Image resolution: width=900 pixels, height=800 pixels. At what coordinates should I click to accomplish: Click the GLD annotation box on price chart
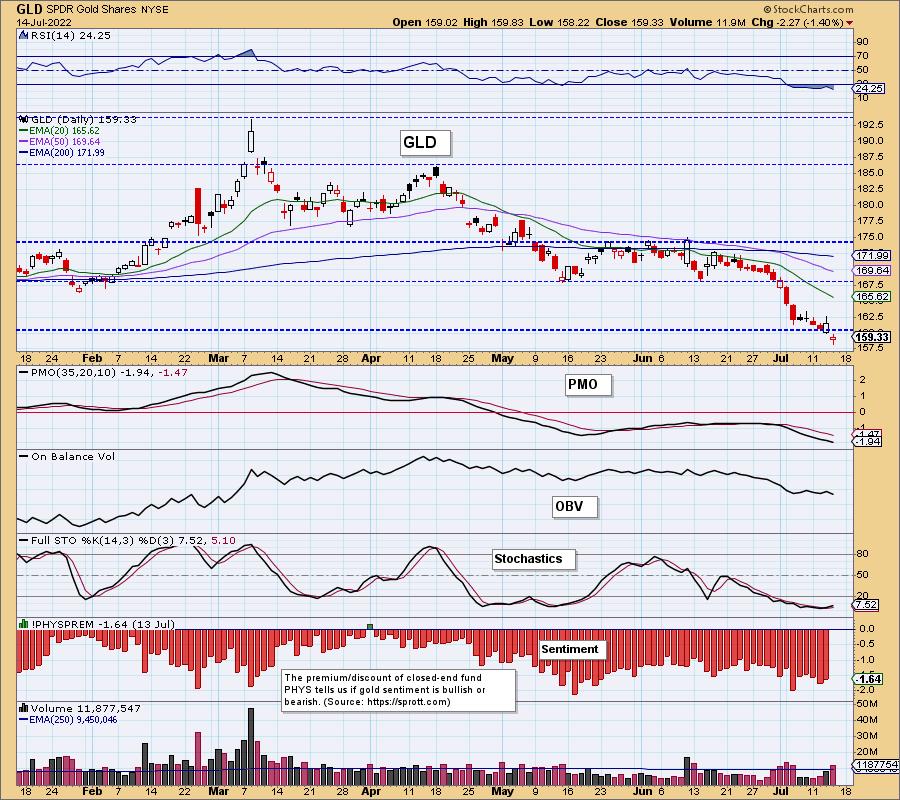(x=425, y=142)
